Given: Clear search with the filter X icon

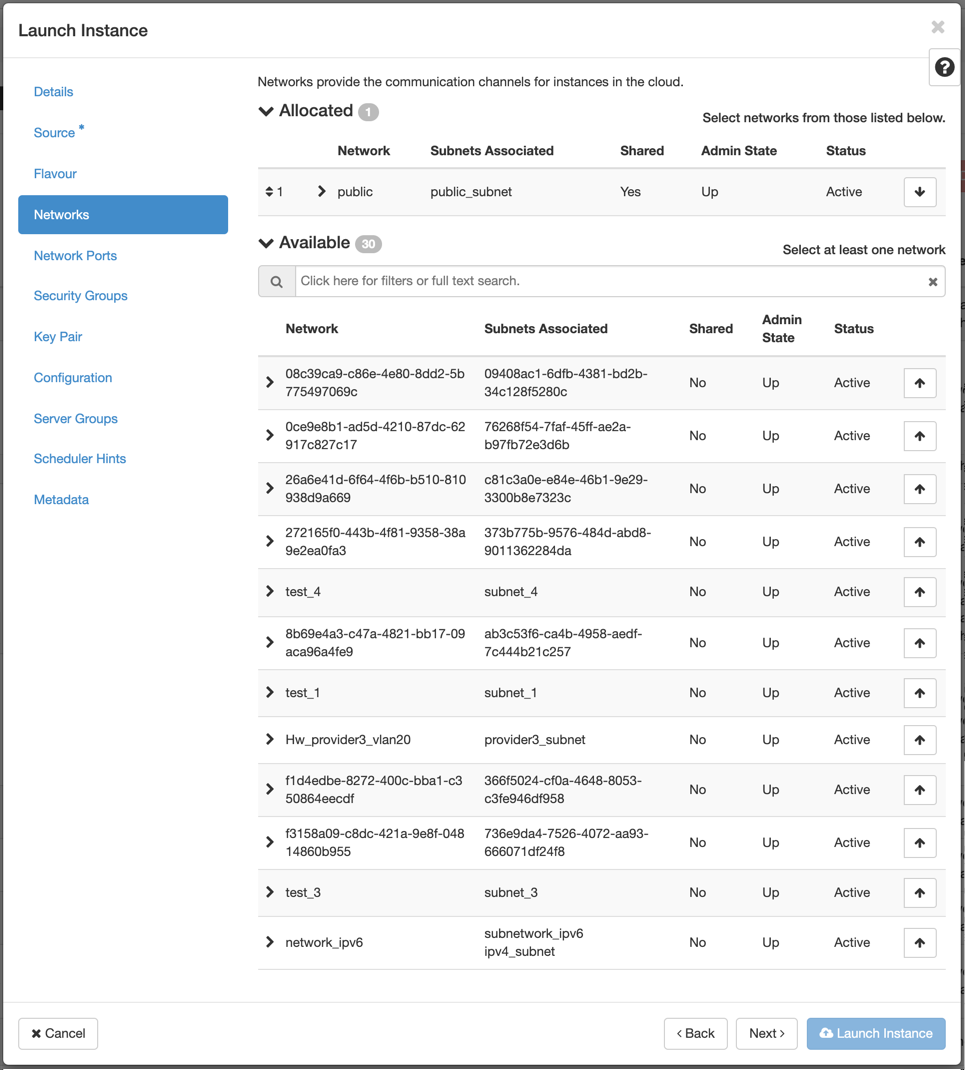Looking at the screenshot, I should 932,282.
